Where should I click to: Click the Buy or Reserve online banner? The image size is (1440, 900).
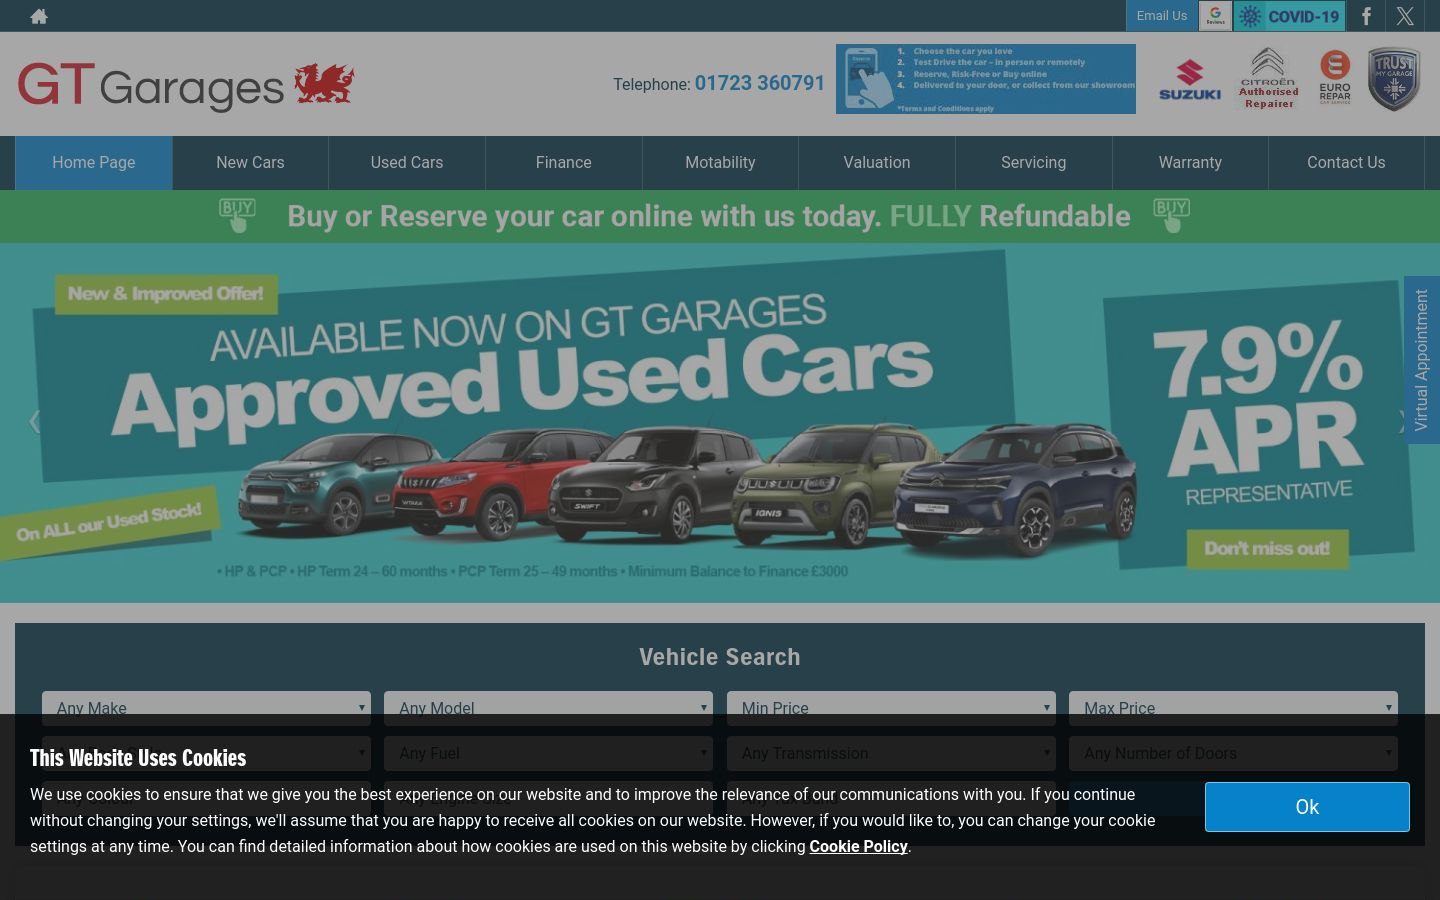click(720, 216)
